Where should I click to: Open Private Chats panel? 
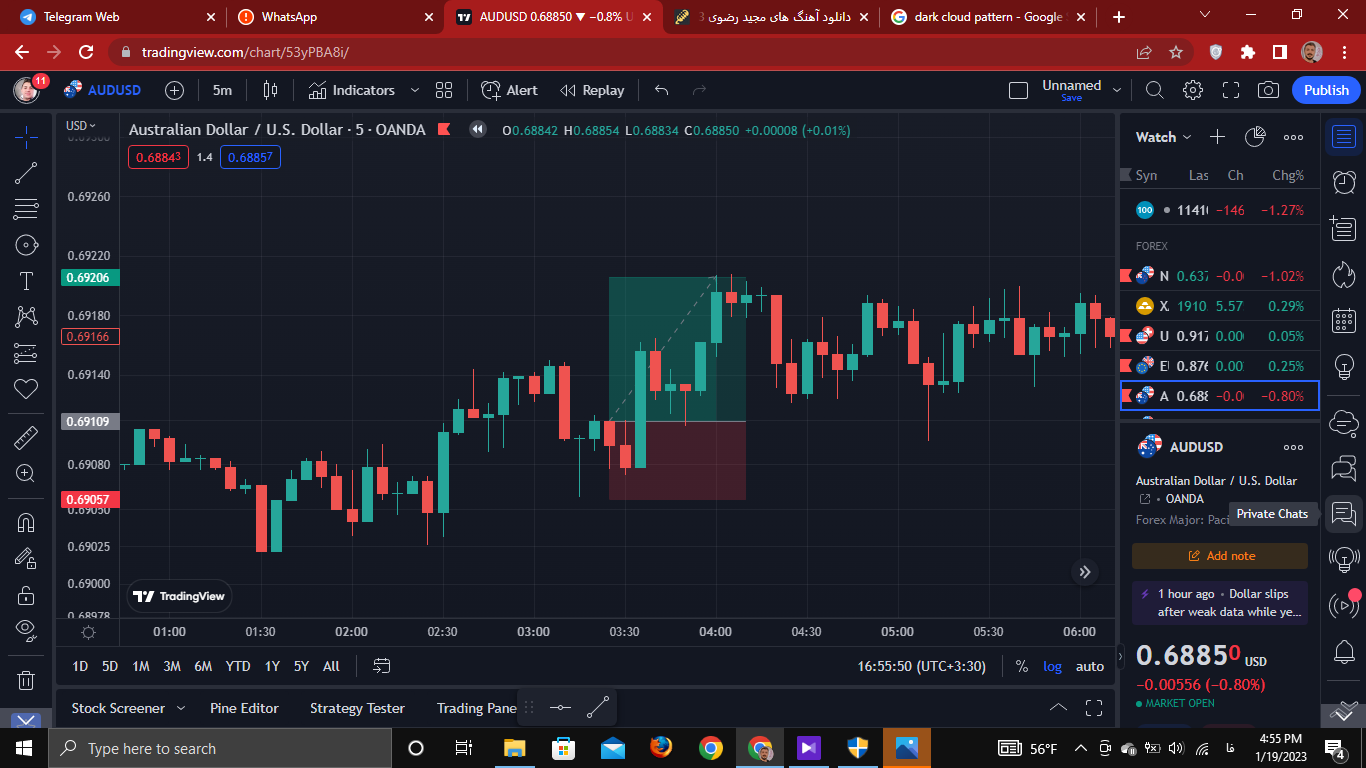click(x=1344, y=514)
